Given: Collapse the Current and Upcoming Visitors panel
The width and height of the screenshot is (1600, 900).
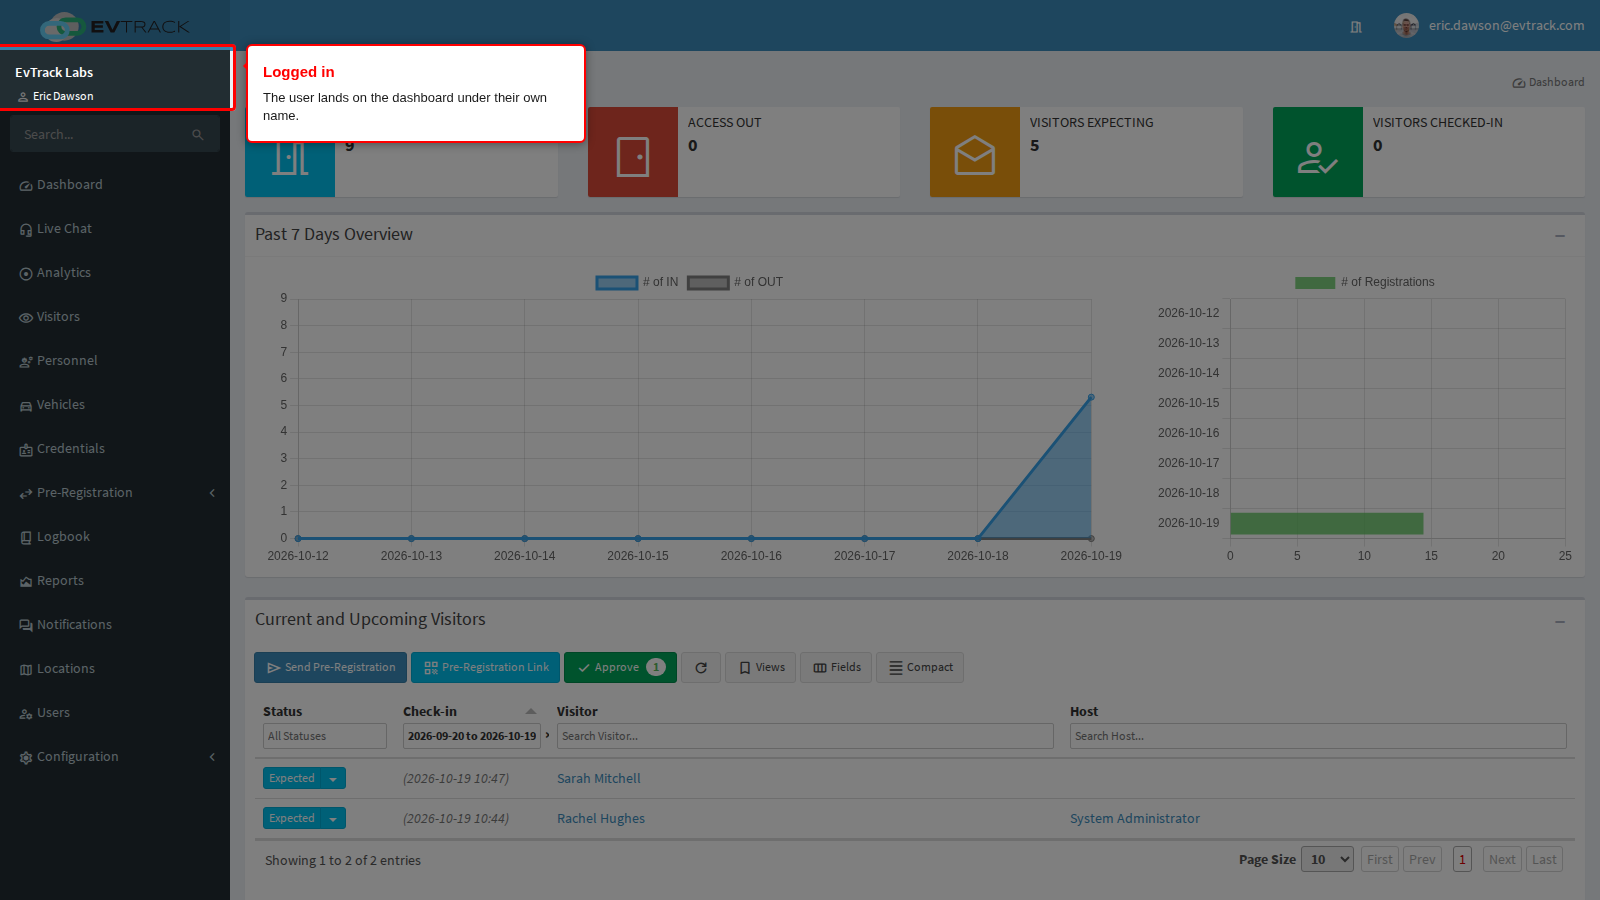Looking at the screenshot, I should point(1560,622).
